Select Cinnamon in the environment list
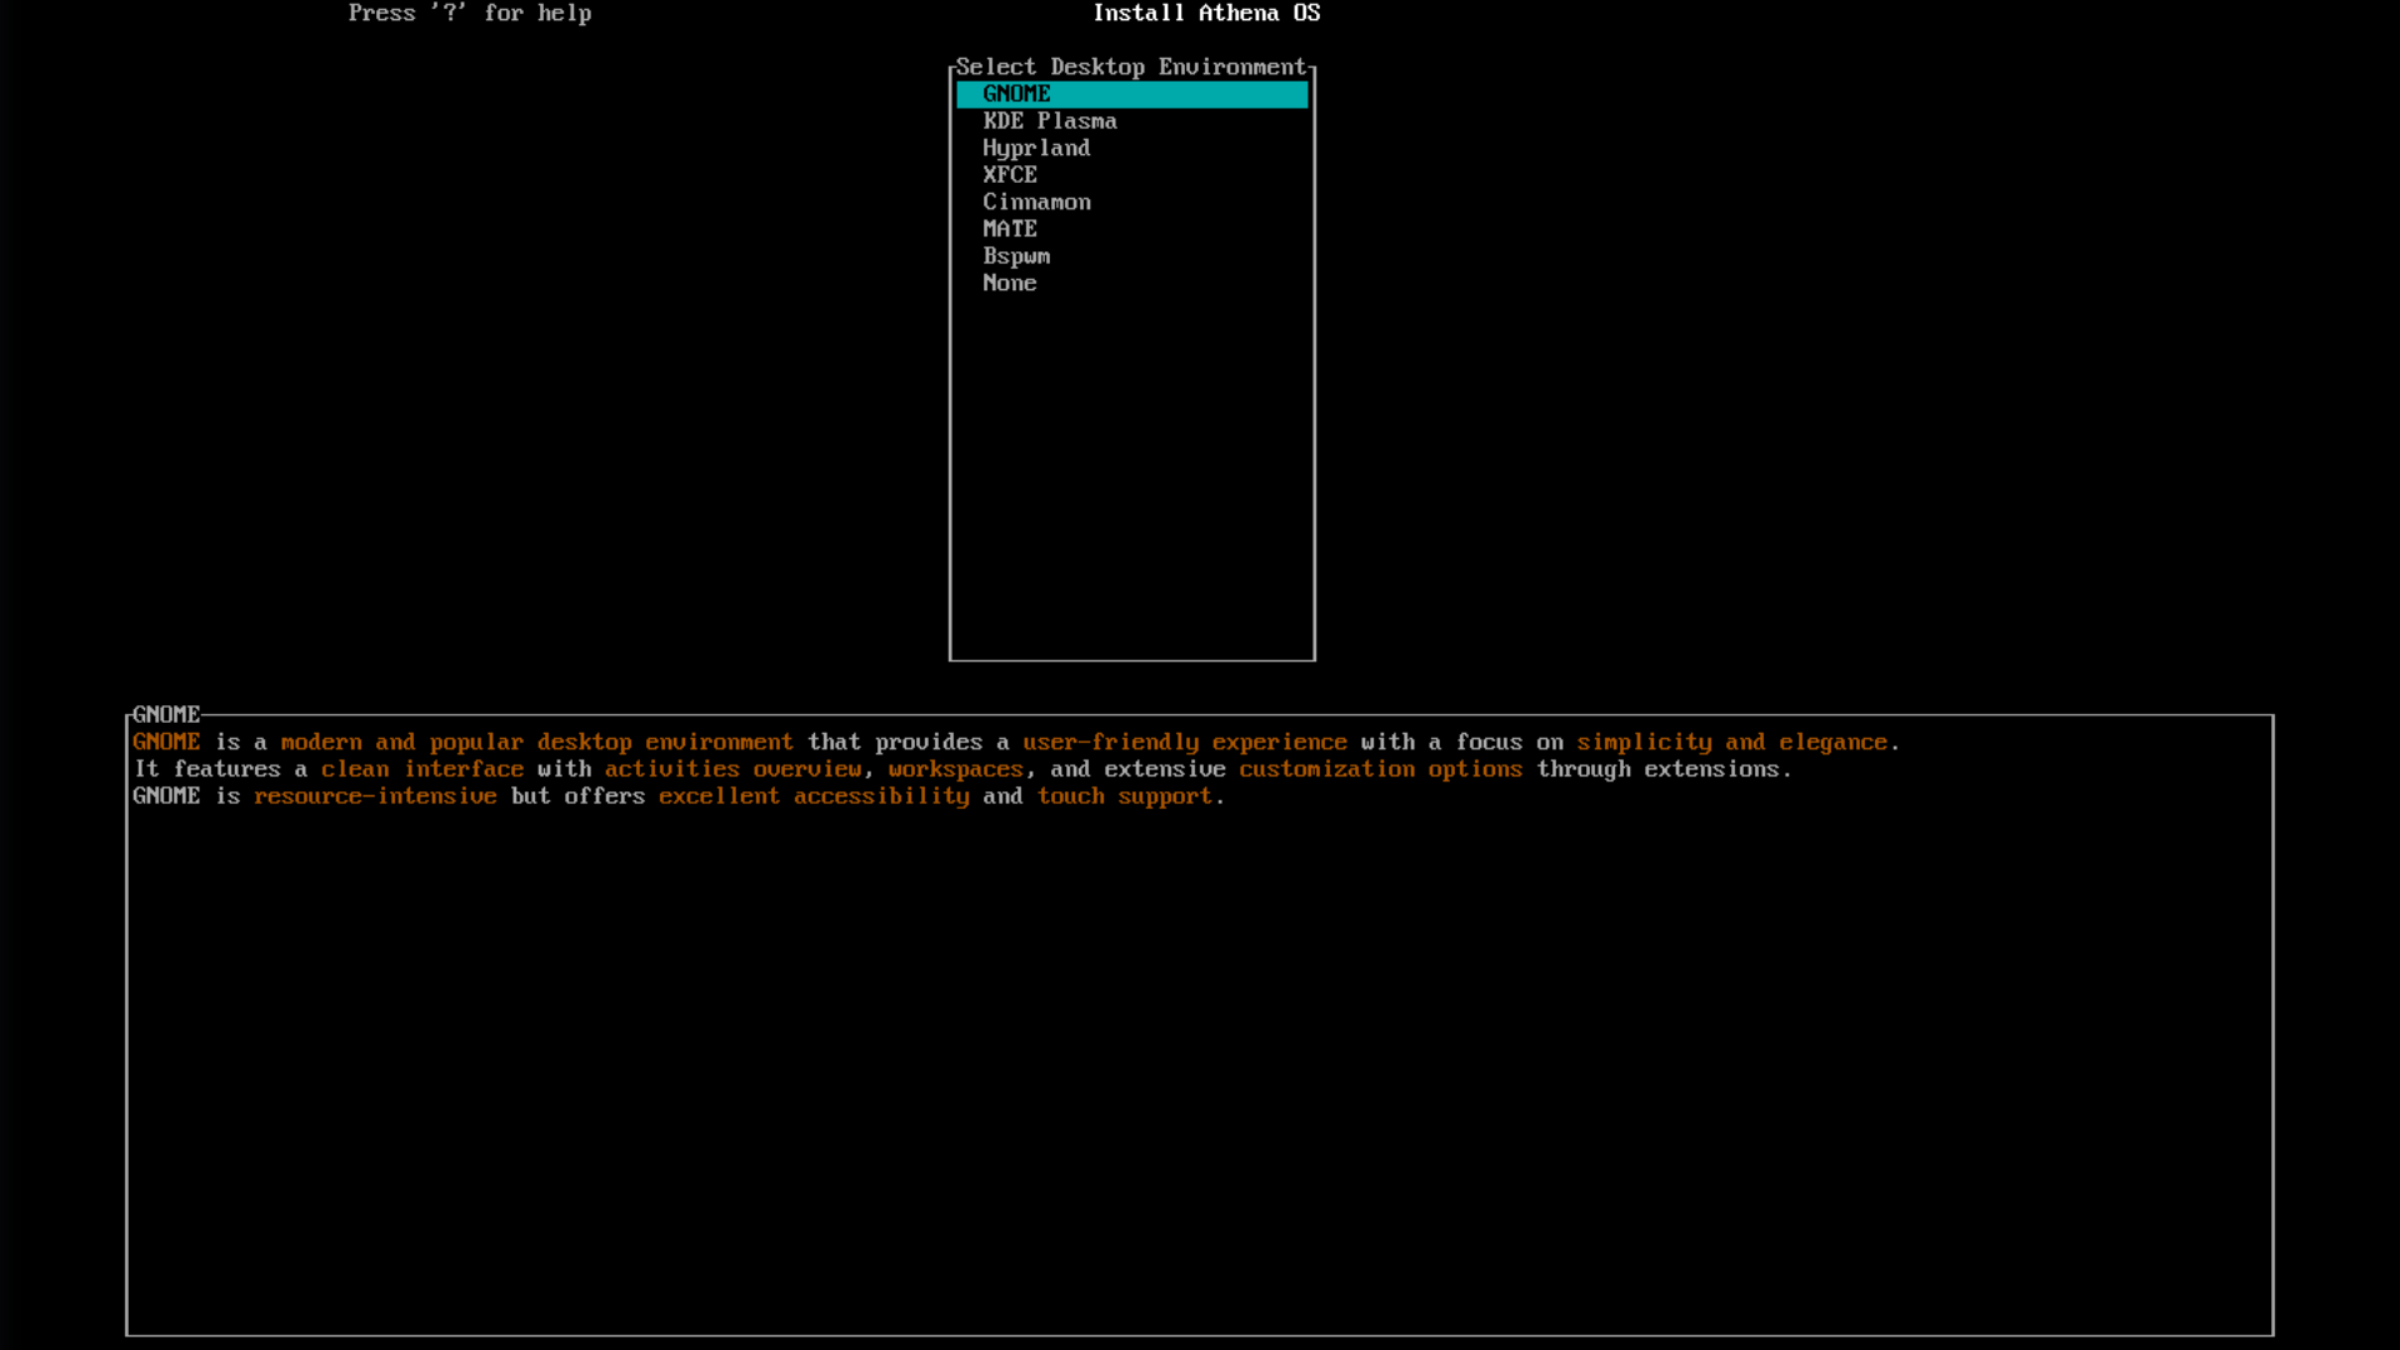This screenshot has height=1350, width=2400. click(x=1036, y=202)
